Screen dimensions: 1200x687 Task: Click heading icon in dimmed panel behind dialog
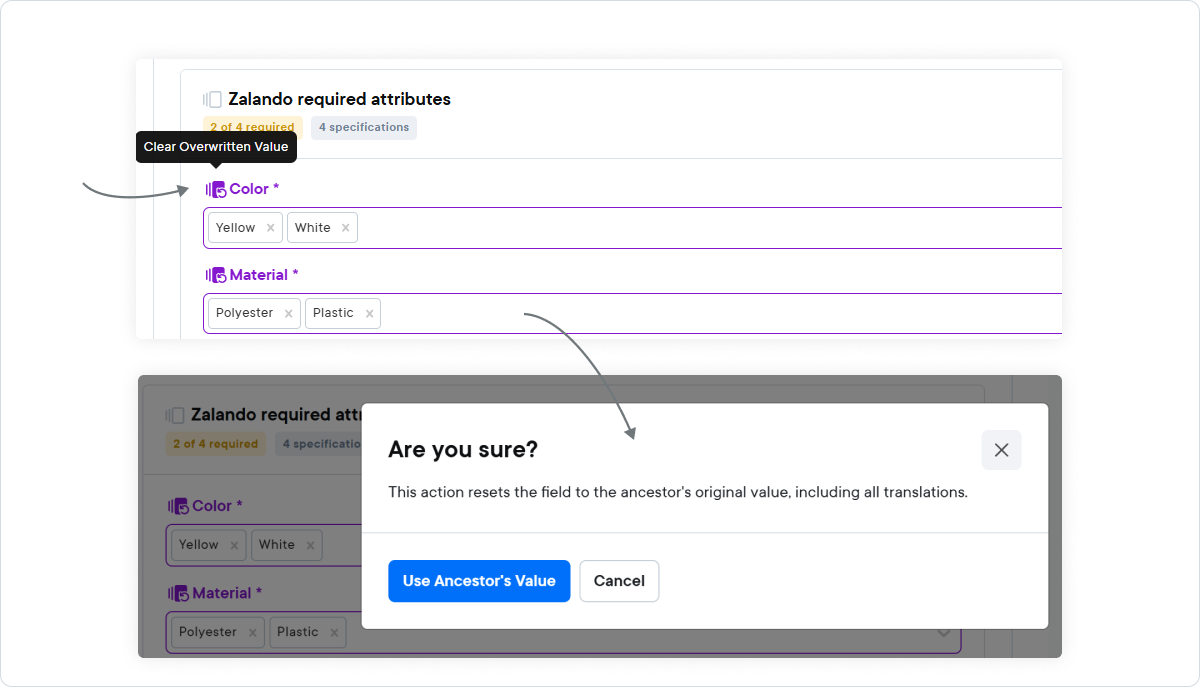click(175, 415)
